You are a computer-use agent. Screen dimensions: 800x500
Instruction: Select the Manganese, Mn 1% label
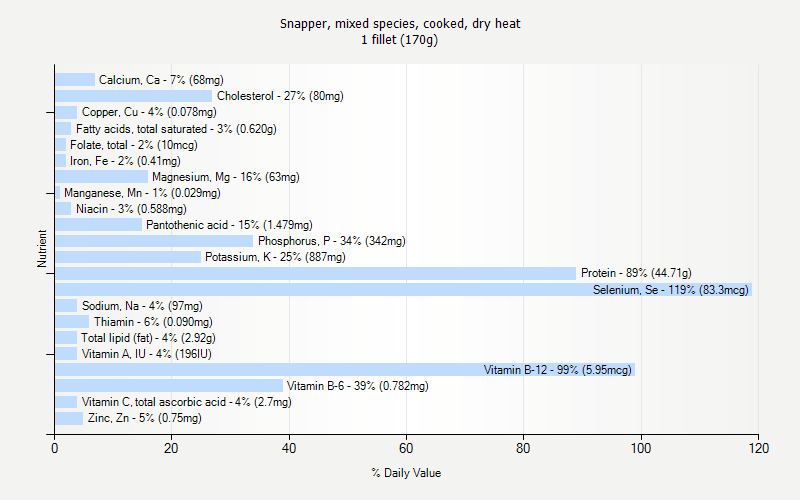click(x=142, y=193)
